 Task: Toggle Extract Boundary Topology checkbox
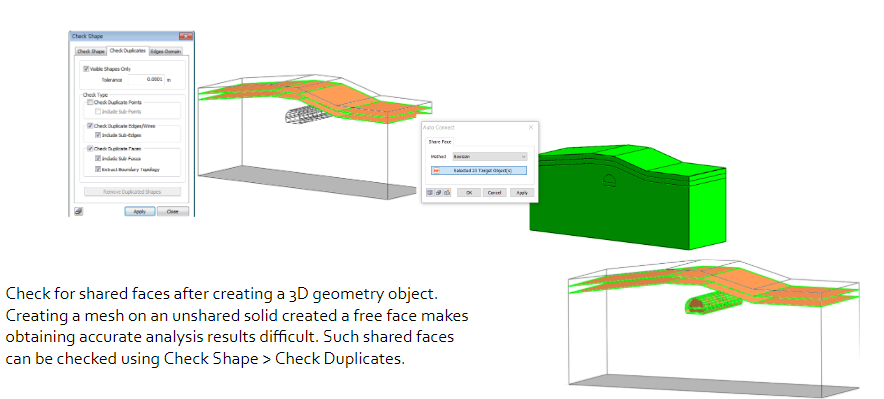point(98,169)
